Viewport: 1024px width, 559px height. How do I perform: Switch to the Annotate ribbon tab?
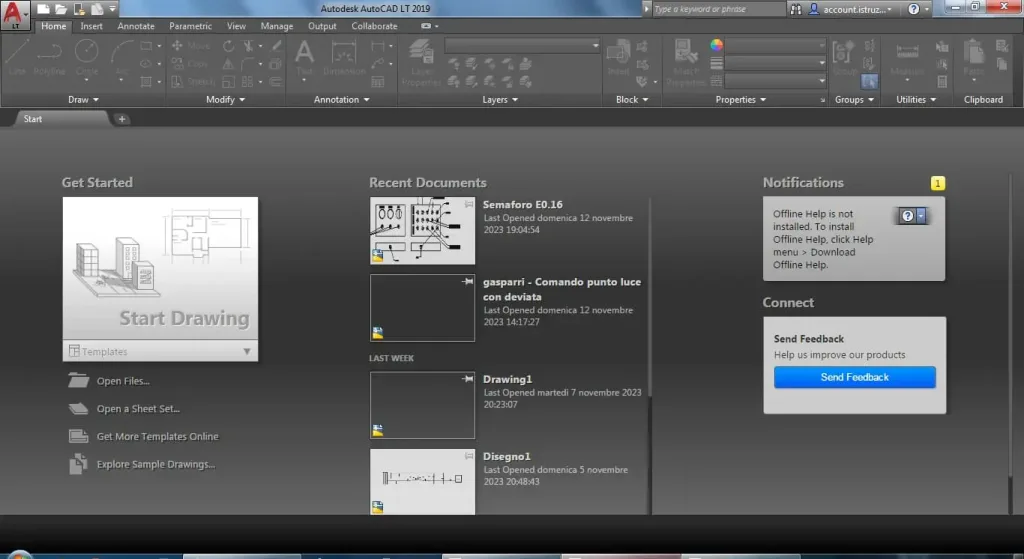pyautogui.click(x=136, y=26)
